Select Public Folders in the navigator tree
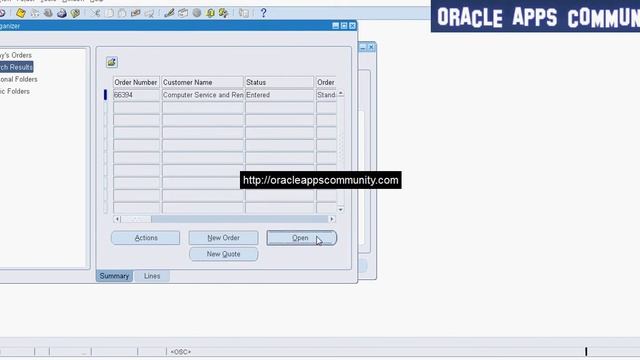 (15, 91)
